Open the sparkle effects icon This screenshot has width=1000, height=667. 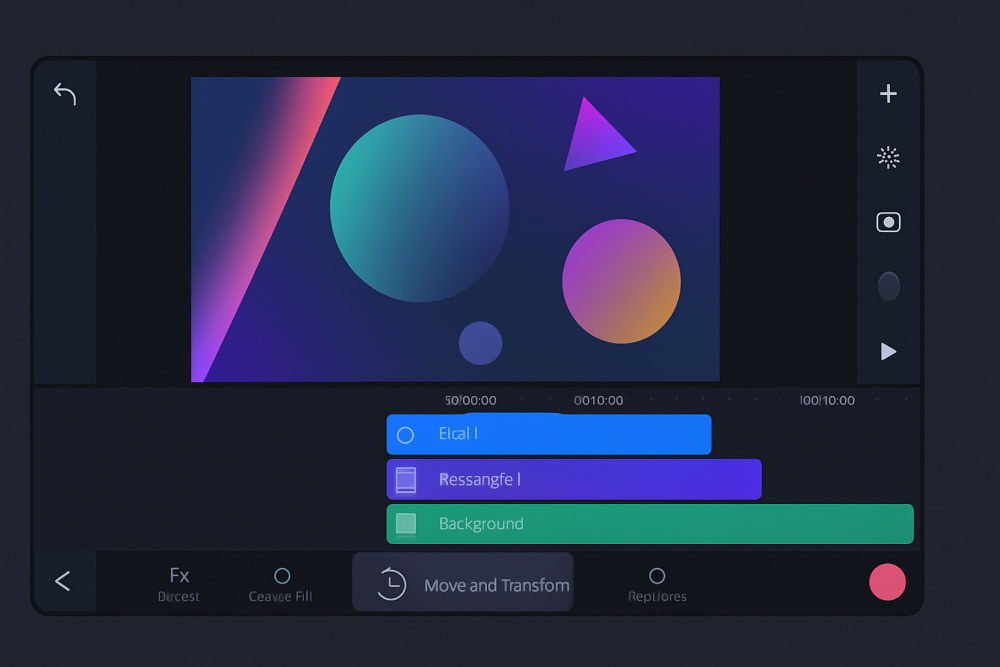tap(888, 157)
